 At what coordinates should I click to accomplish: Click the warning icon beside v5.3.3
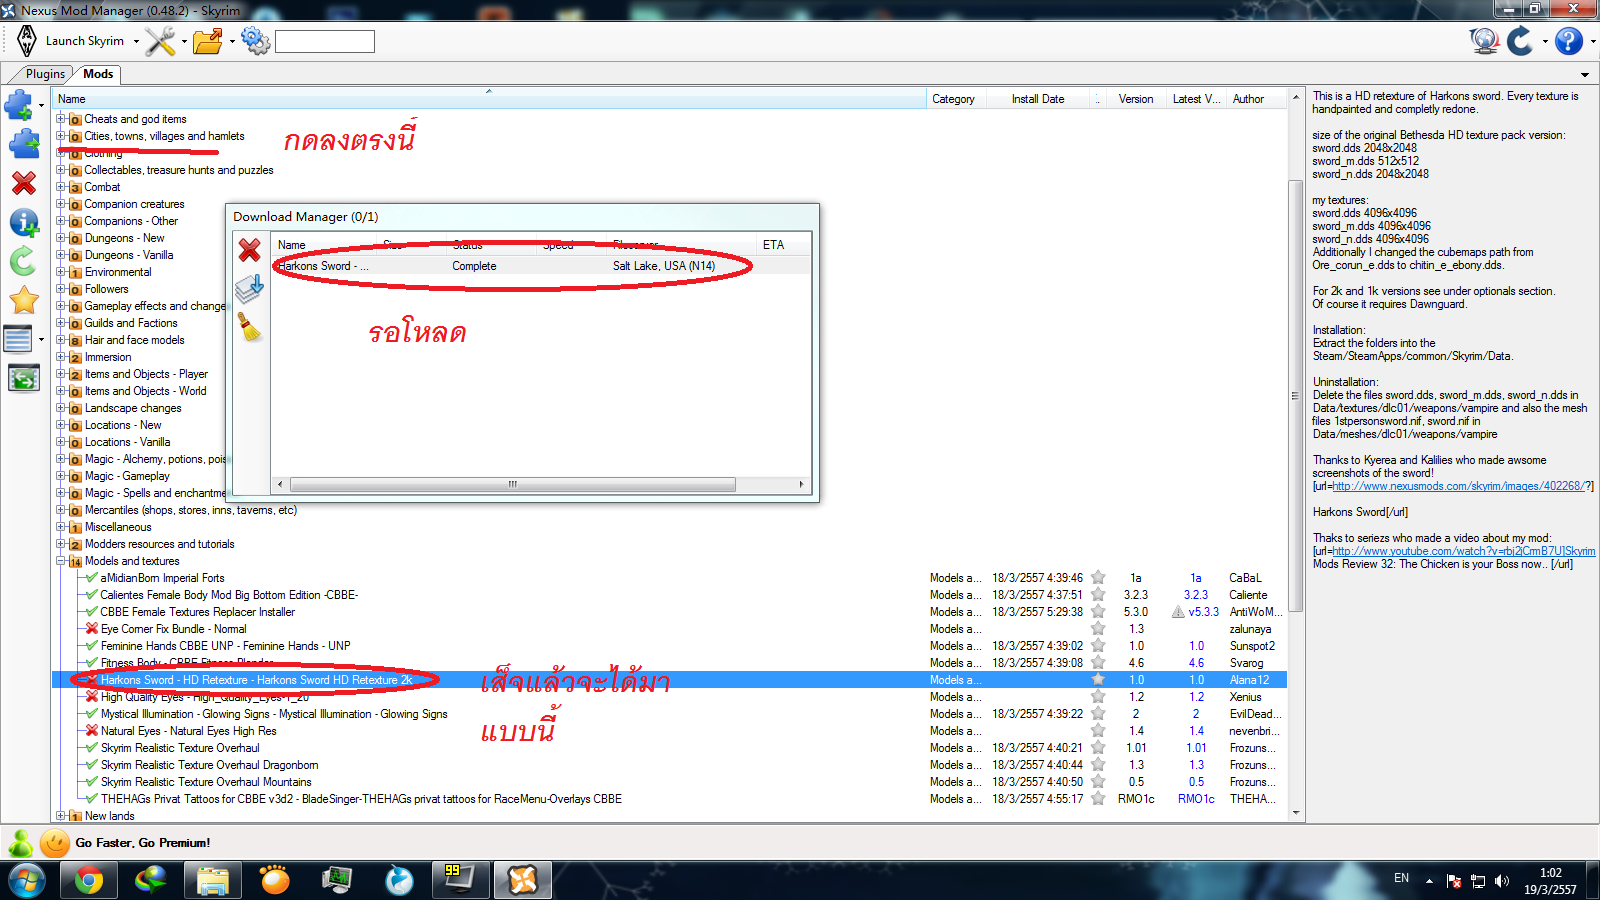[1179, 612]
